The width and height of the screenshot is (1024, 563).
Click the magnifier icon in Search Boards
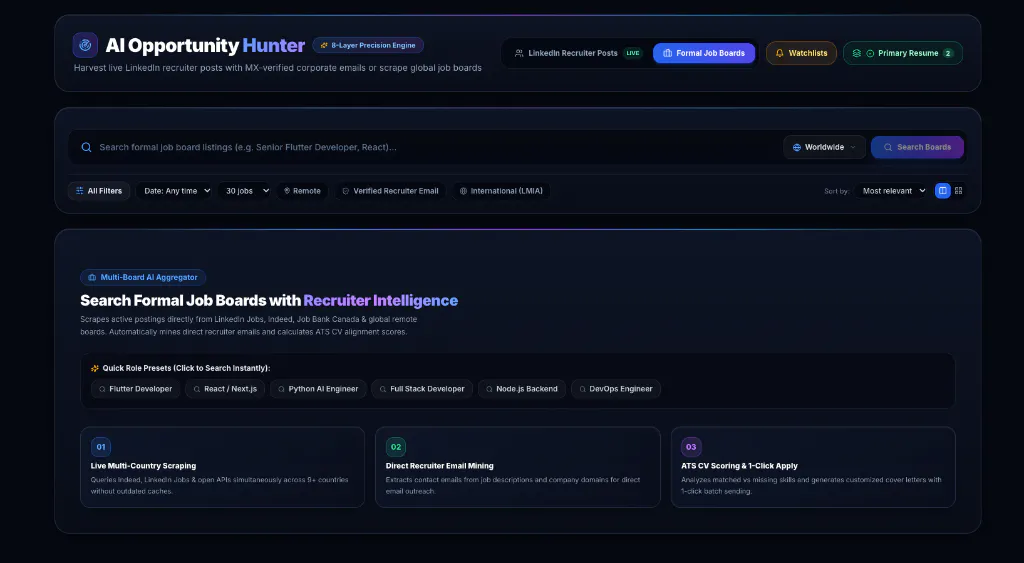pos(888,147)
